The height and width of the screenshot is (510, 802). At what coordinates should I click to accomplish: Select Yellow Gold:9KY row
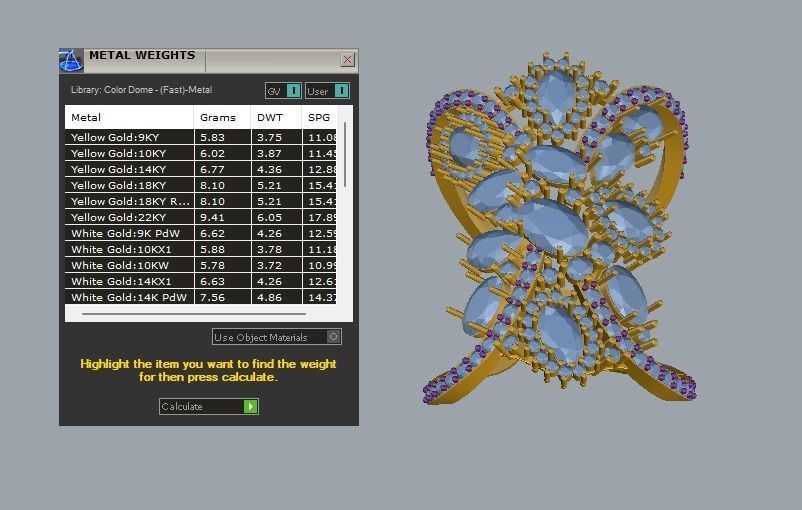[200, 137]
